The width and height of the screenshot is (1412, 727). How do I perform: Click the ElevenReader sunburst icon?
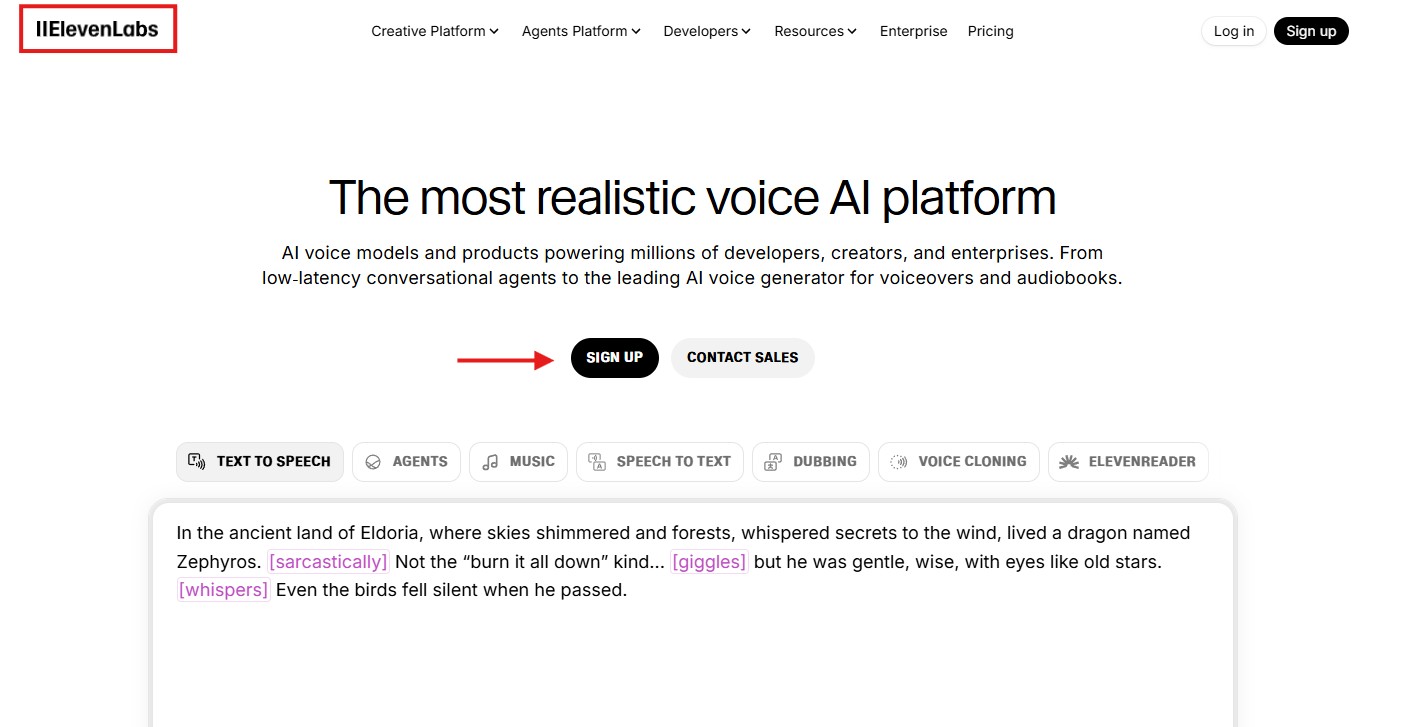(x=1069, y=462)
